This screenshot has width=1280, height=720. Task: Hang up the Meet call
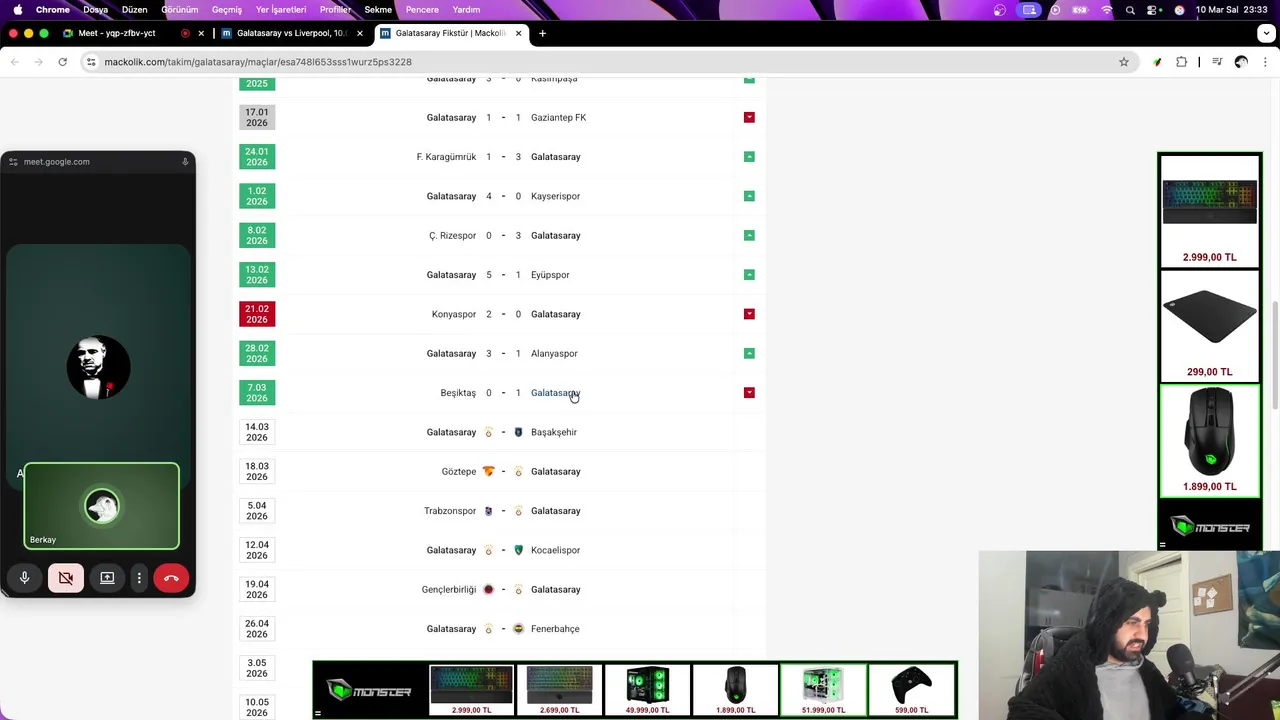(171, 578)
